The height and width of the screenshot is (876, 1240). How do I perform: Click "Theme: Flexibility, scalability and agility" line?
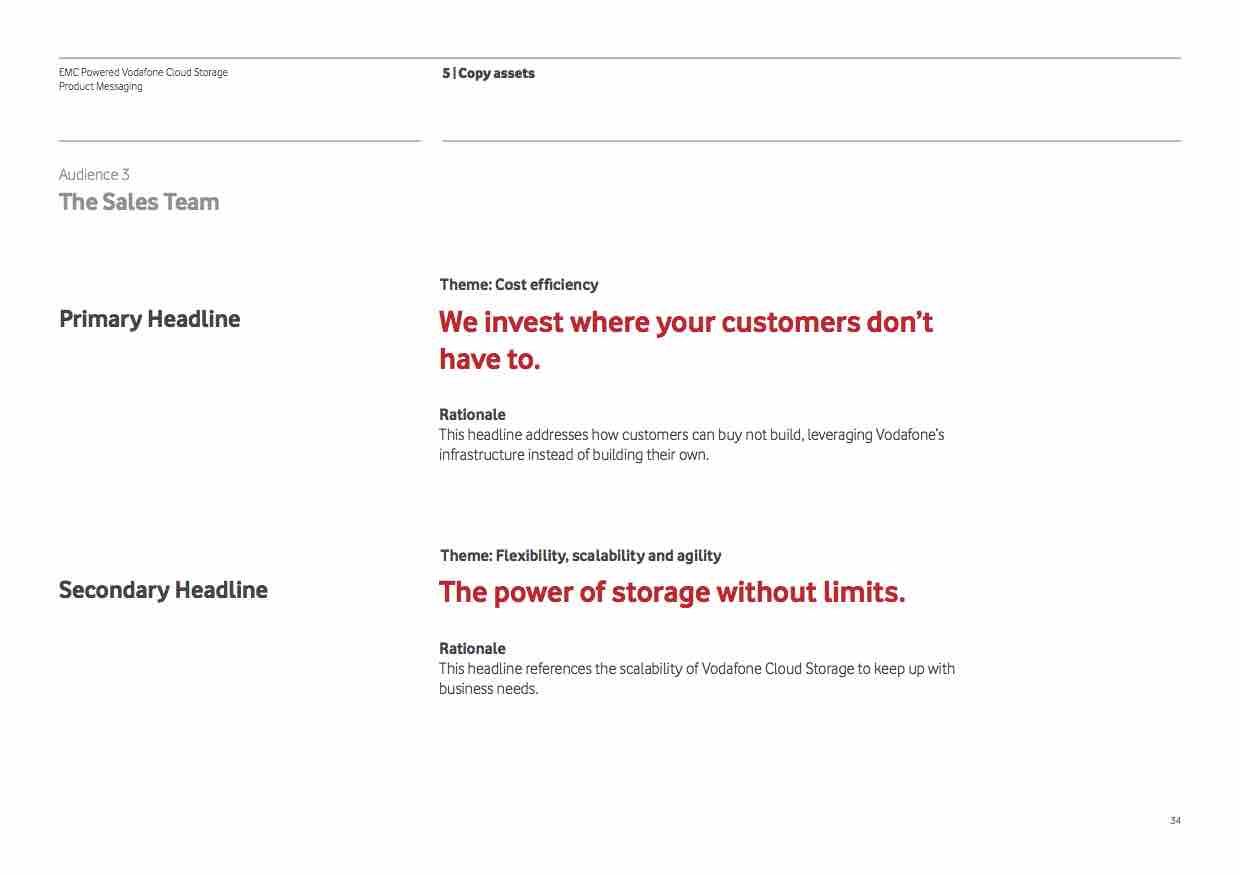pyautogui.click(x=580, y=556)
